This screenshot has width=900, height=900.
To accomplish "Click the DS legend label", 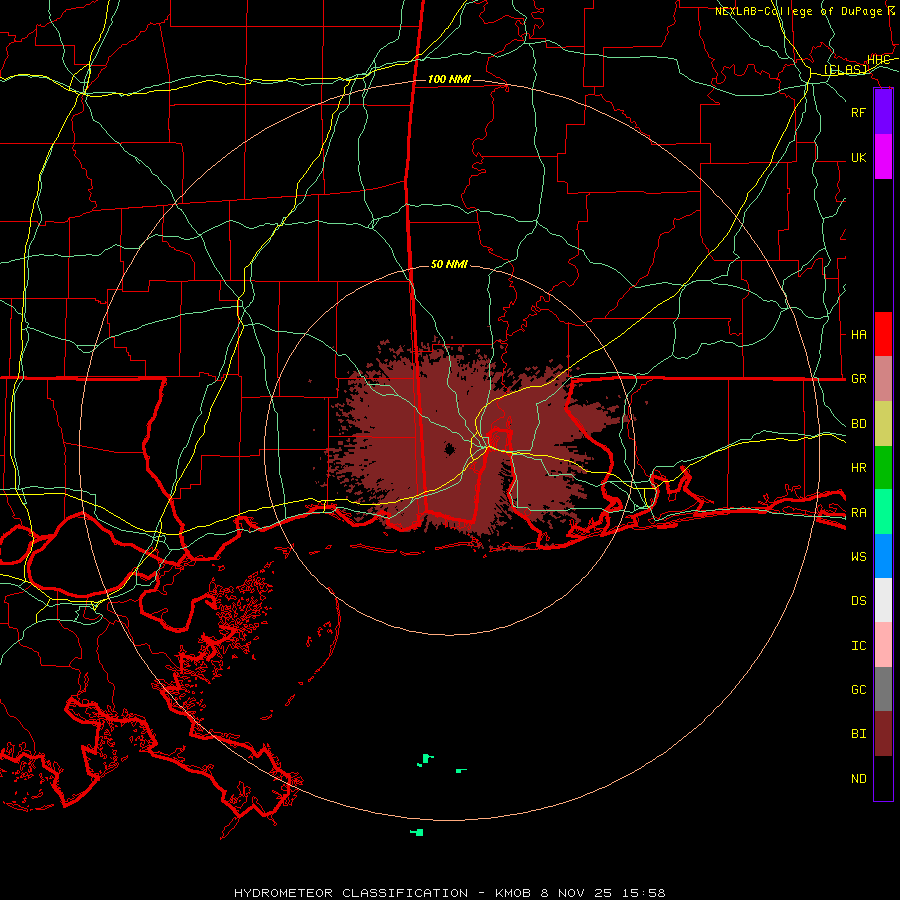I will (x=858, y=600).
